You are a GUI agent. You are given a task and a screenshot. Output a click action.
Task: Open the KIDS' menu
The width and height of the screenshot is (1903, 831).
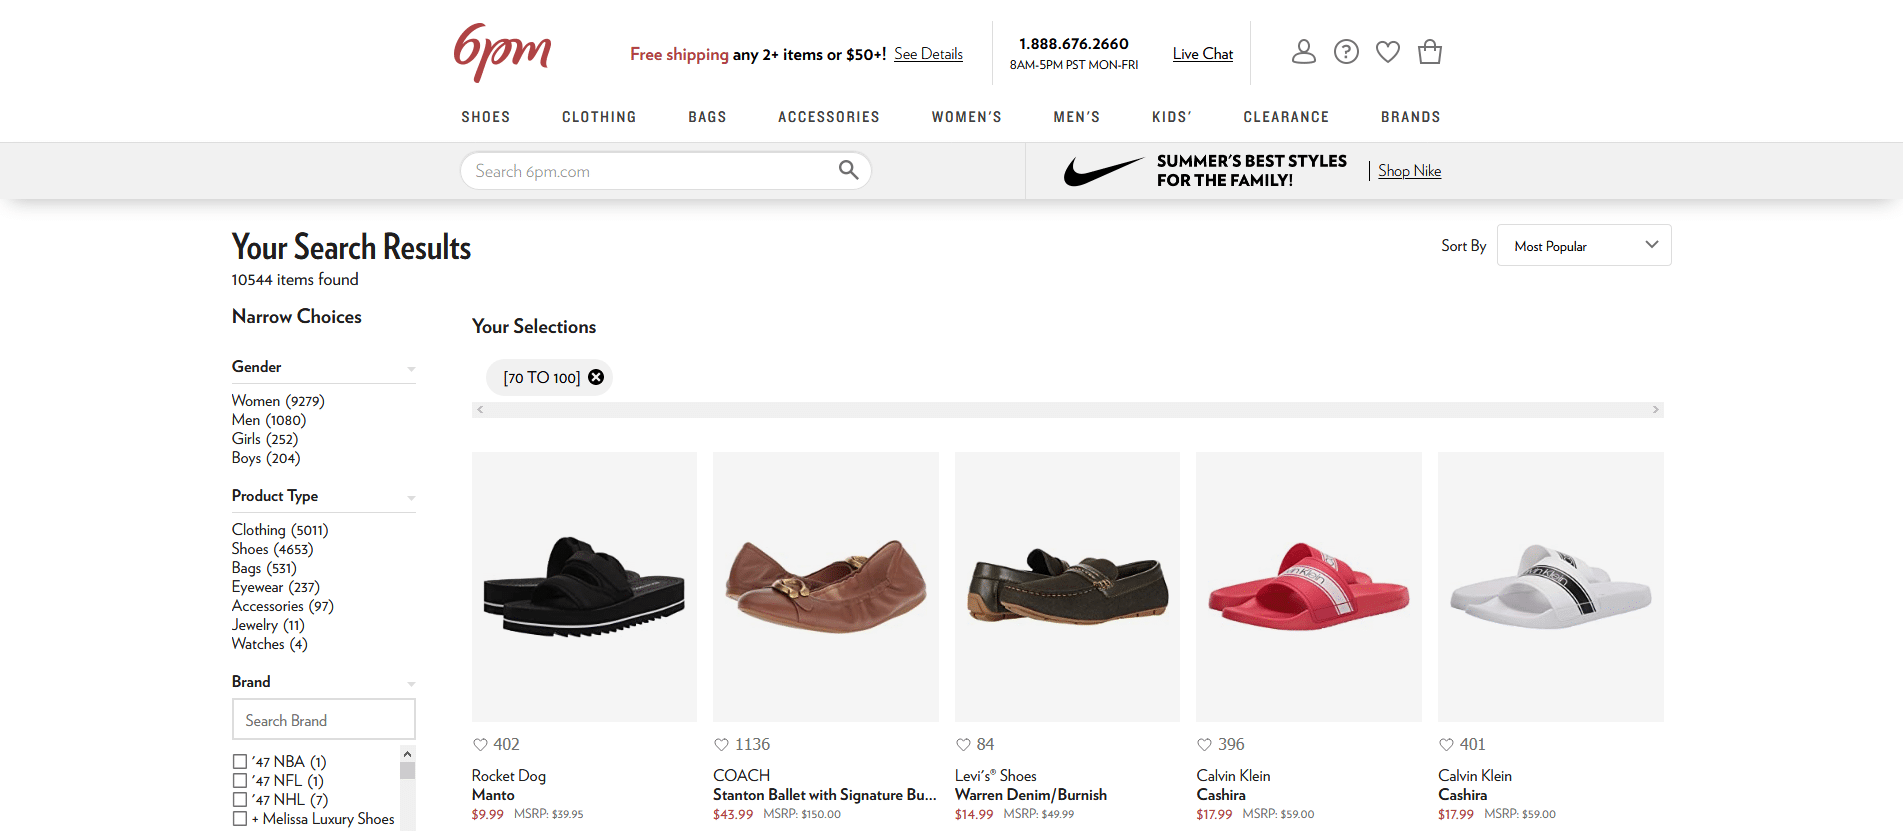click(1172, 117)
